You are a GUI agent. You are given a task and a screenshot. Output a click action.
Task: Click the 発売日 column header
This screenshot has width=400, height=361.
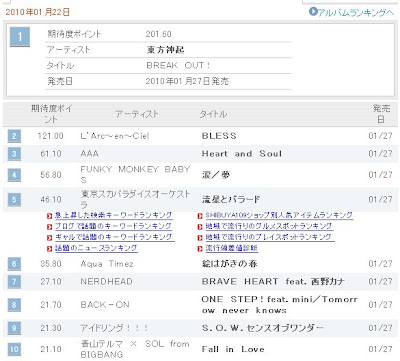(x=381, y=114)
